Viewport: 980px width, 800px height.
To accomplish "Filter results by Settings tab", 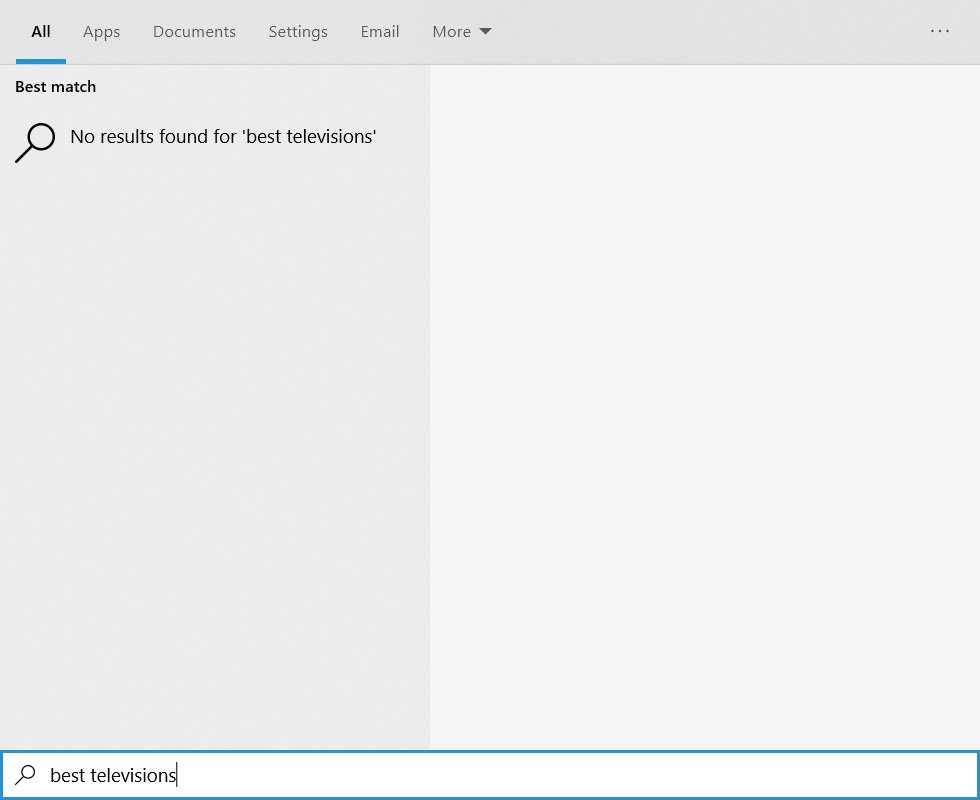I will [x=298, y=32].
